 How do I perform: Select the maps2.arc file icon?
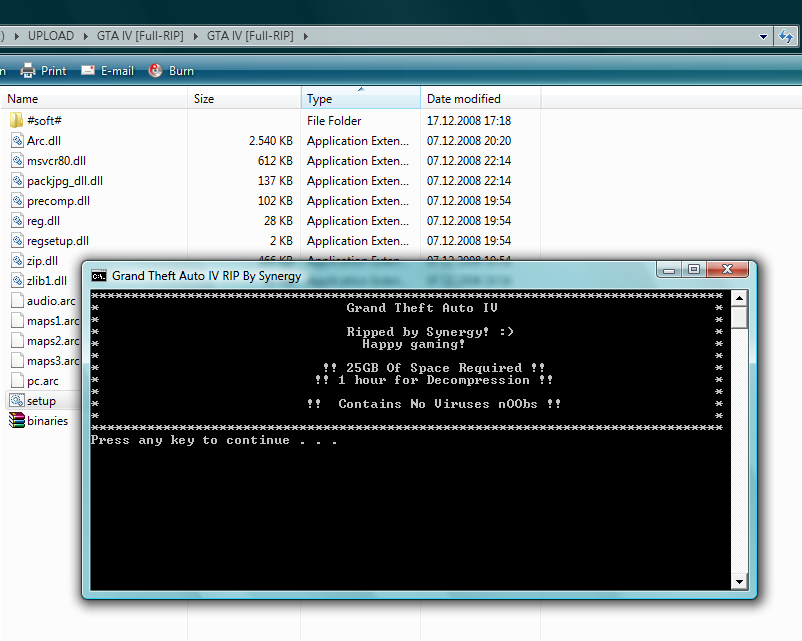17,341
